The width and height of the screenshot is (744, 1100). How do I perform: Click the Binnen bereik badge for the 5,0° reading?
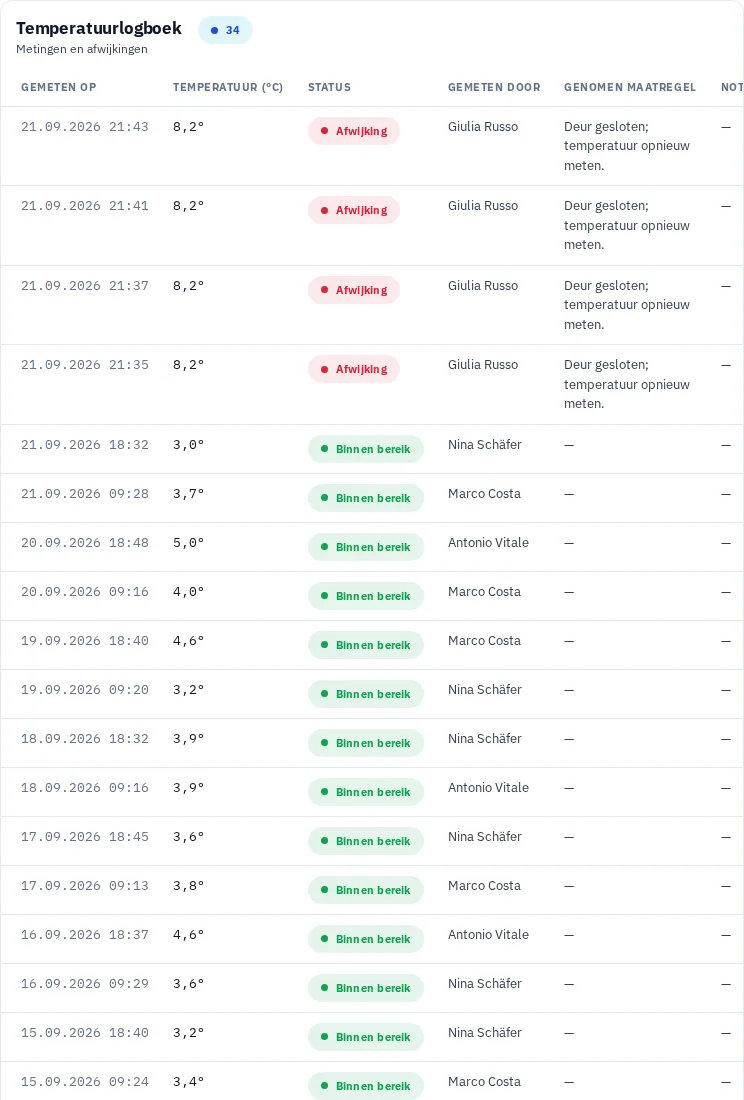click(365, 547)
